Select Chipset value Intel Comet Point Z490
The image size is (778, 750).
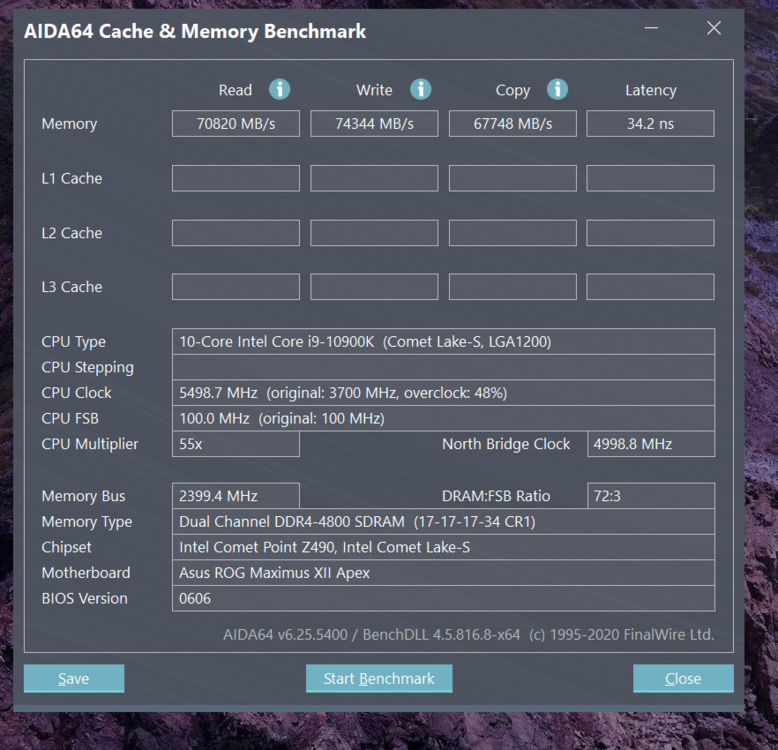click(444, 547)
